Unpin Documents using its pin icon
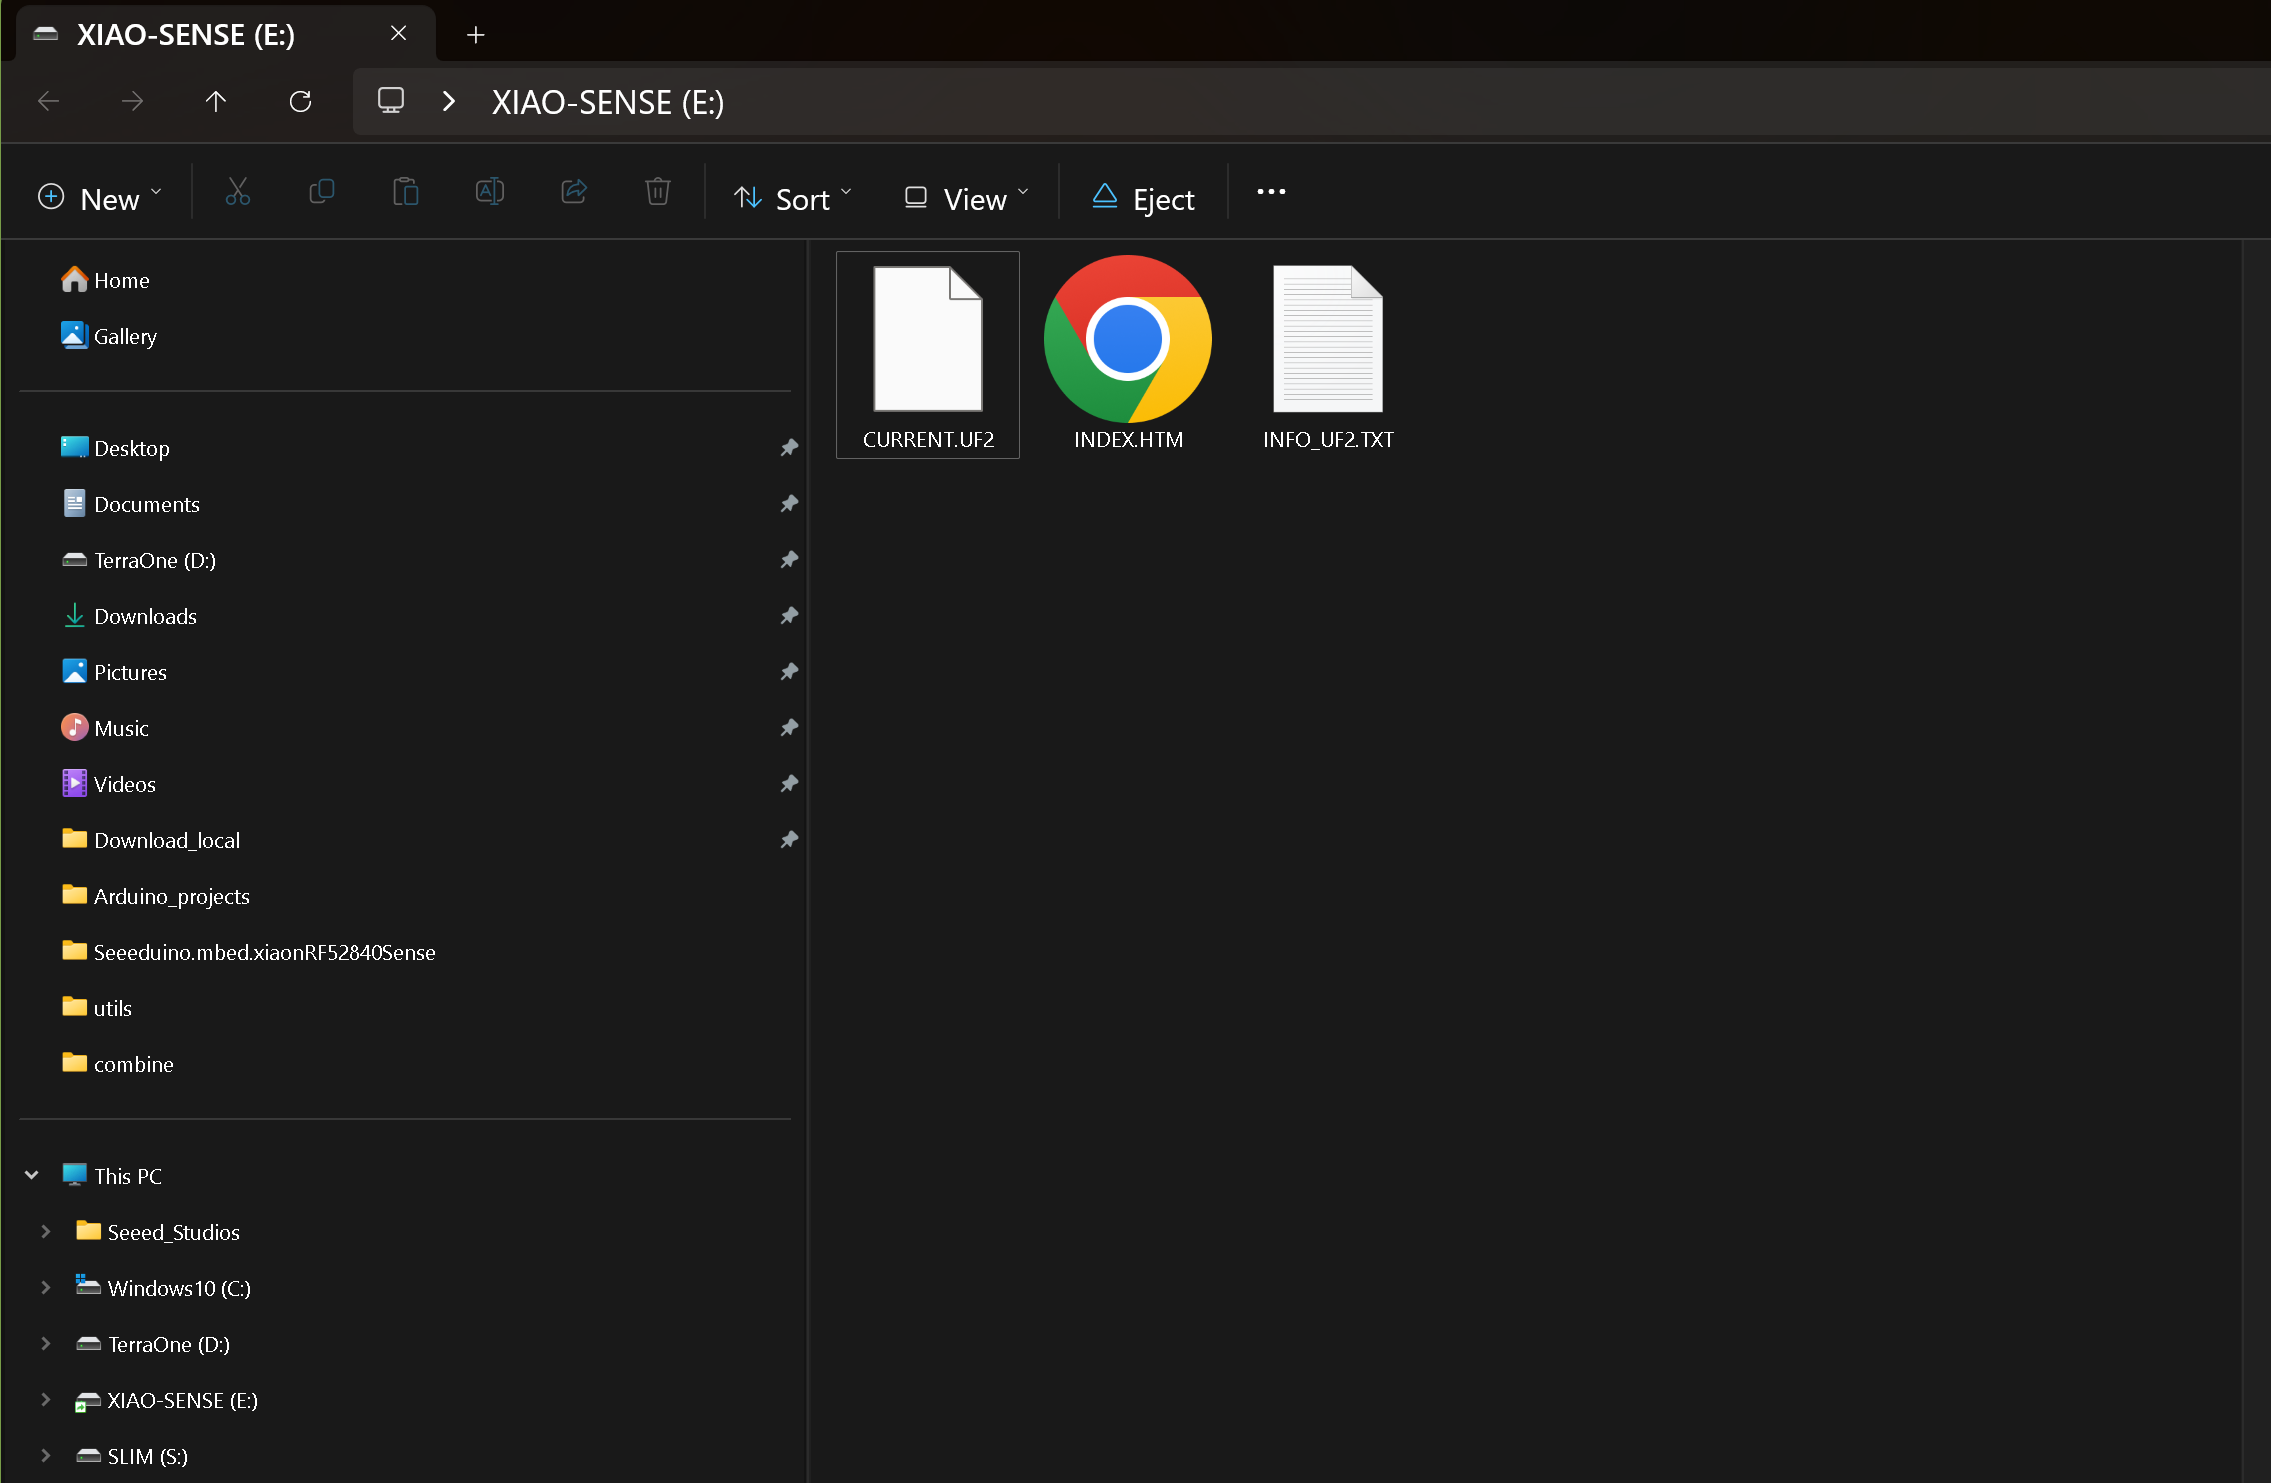The image size is (2271, 1483). tap(789, 504)
